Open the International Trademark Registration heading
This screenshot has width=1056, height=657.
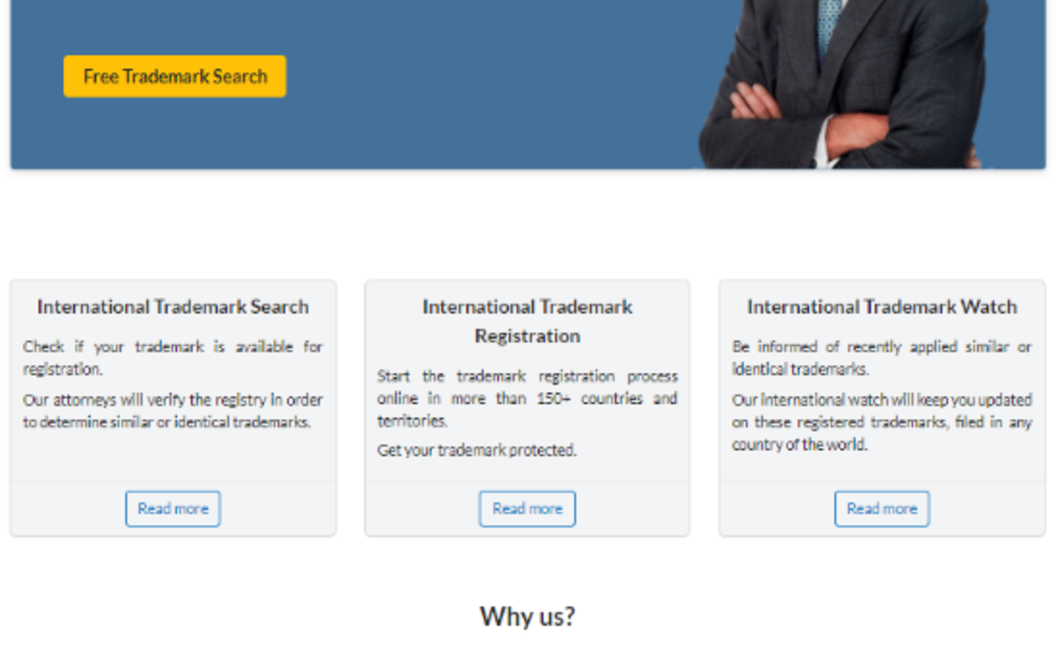click(x=527, y=321)
